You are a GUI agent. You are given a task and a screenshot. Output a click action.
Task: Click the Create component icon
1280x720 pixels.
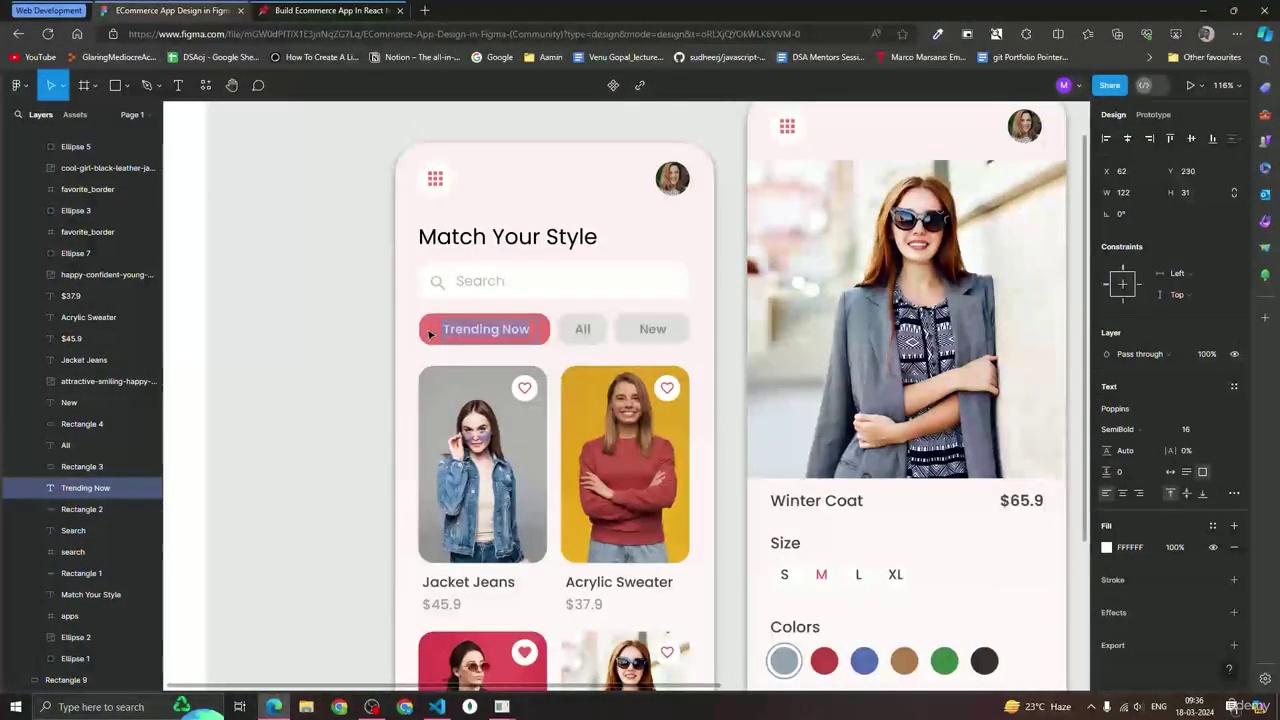613,85
